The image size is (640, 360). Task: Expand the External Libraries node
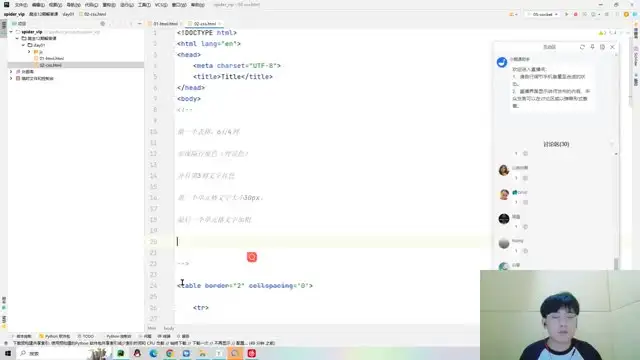click(x=11, y=71)
